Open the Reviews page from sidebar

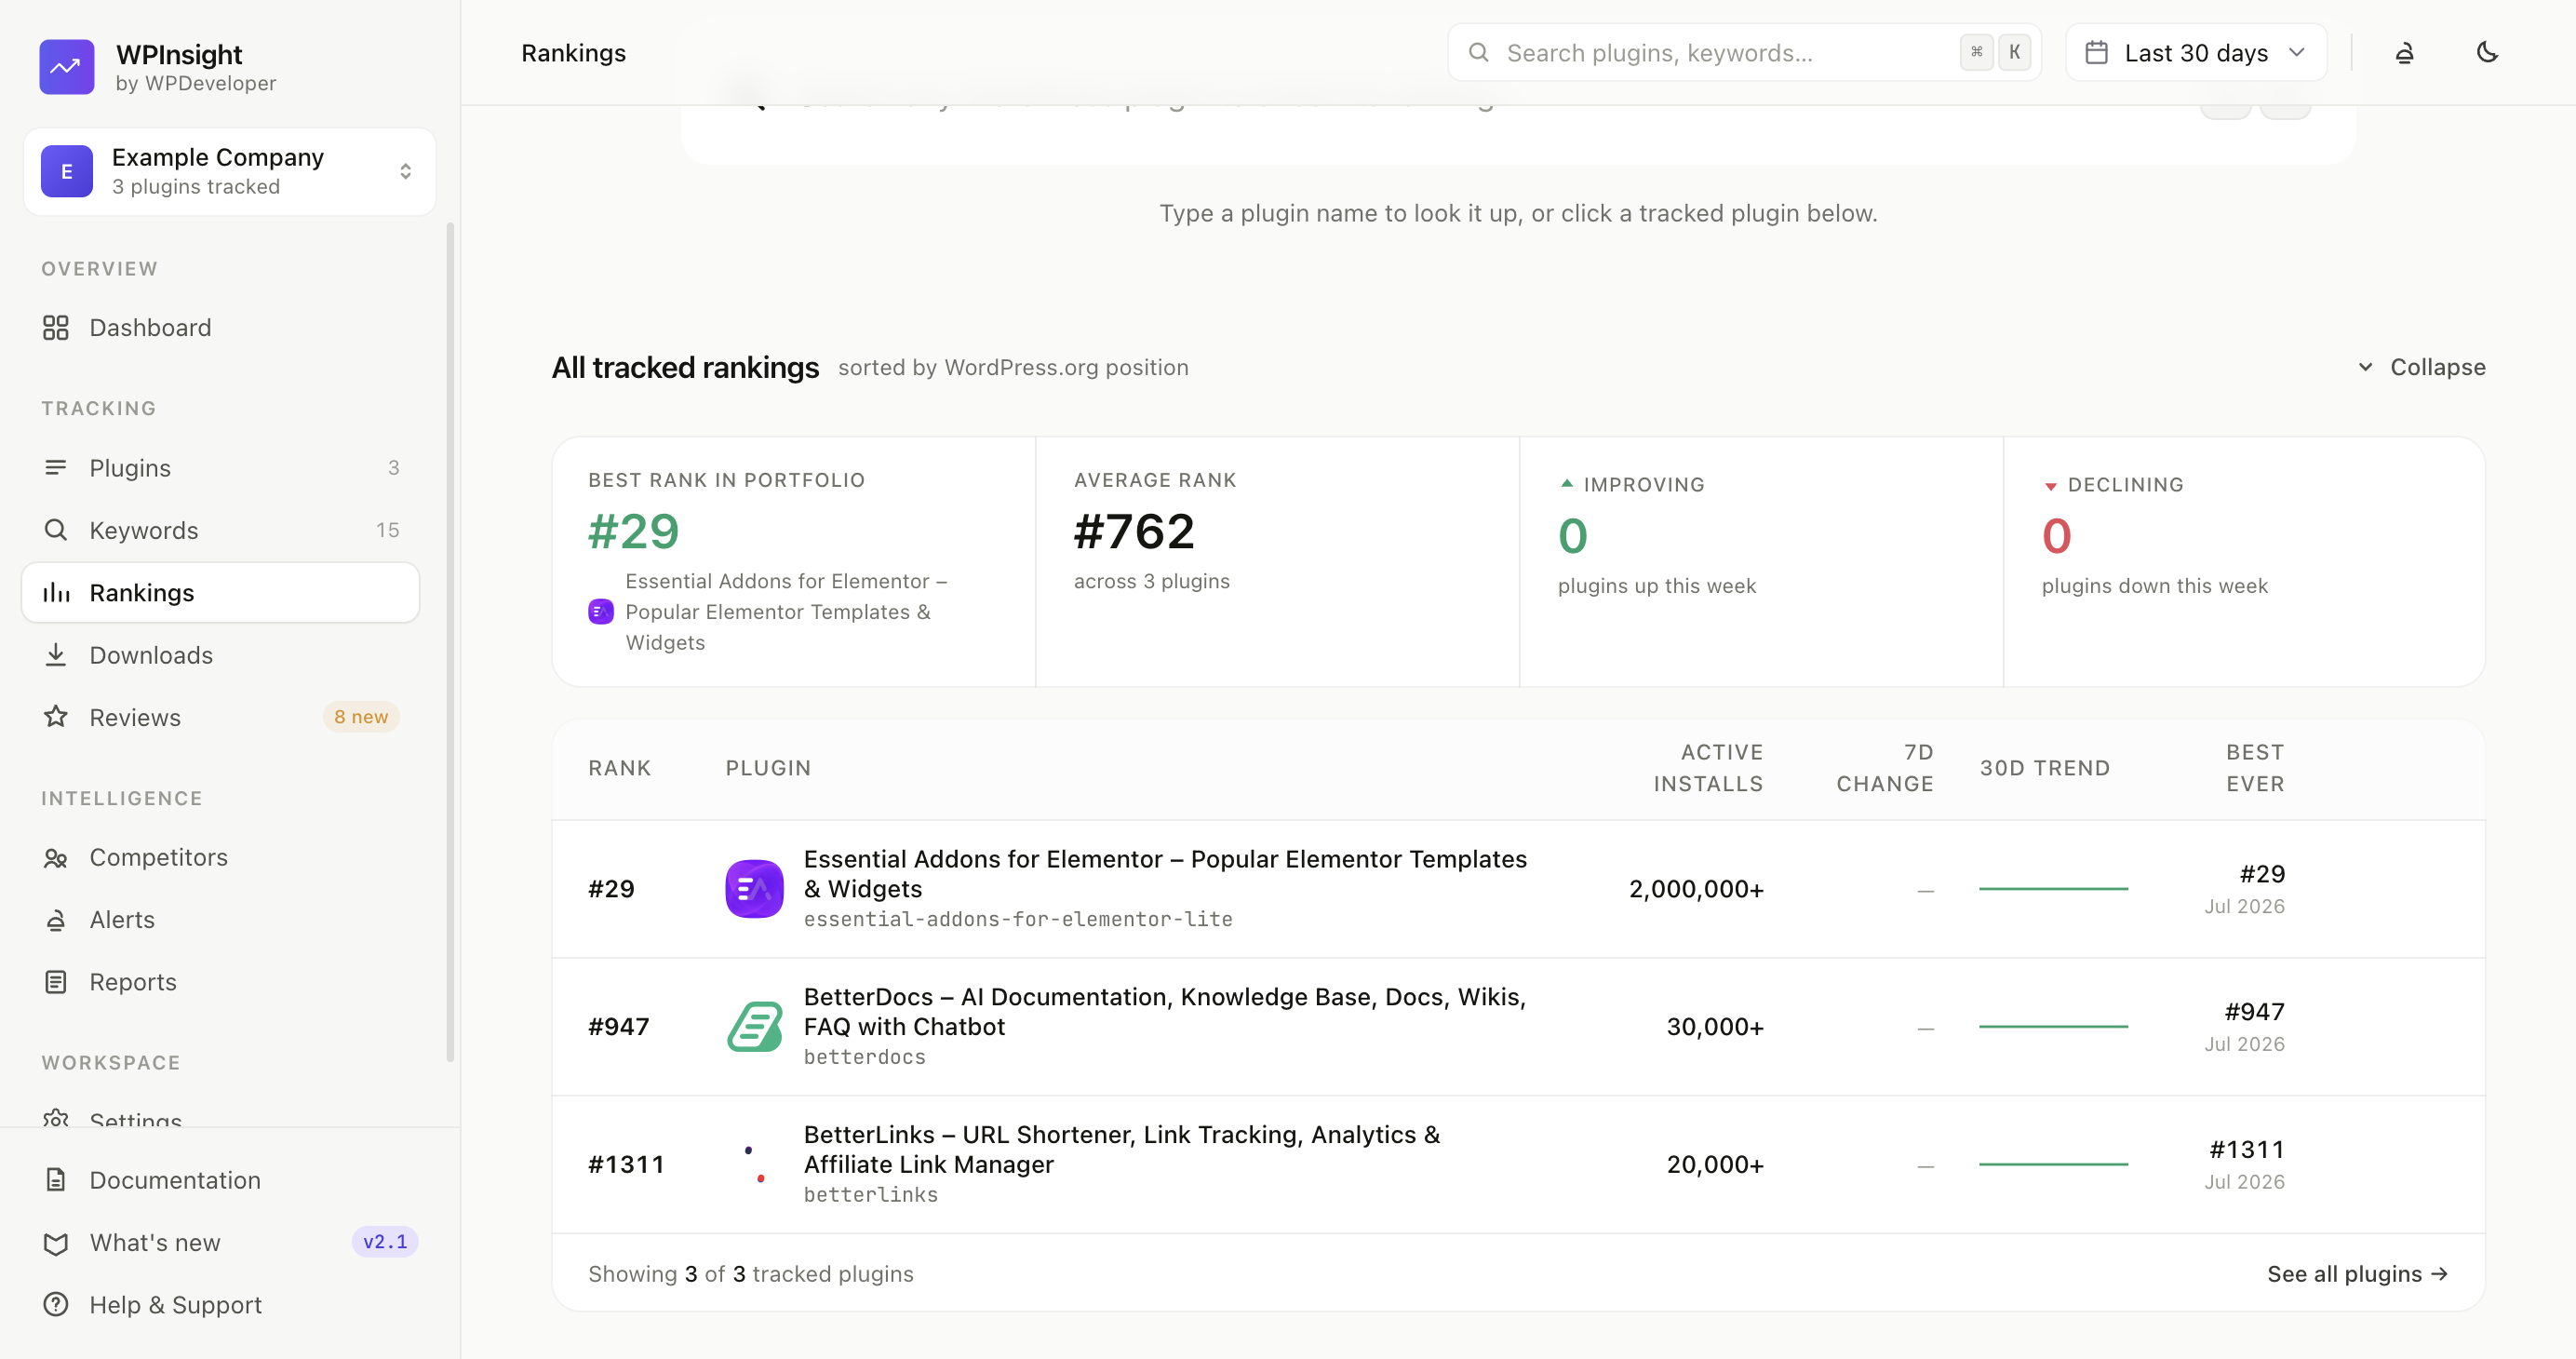click(220, 717)
